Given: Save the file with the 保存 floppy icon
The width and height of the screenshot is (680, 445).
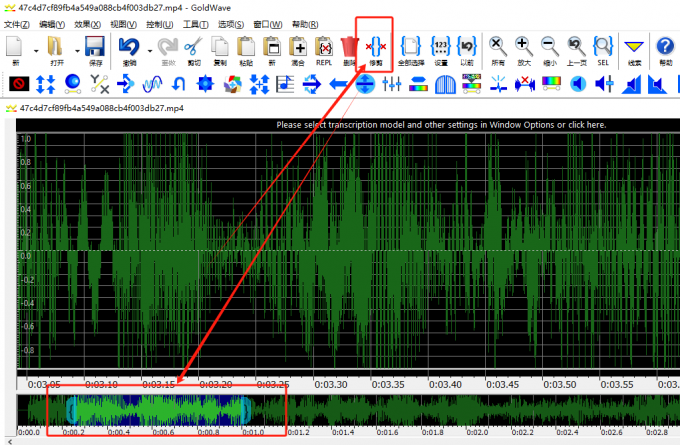Looking at the screenshot, I should [x=95, y=51].
